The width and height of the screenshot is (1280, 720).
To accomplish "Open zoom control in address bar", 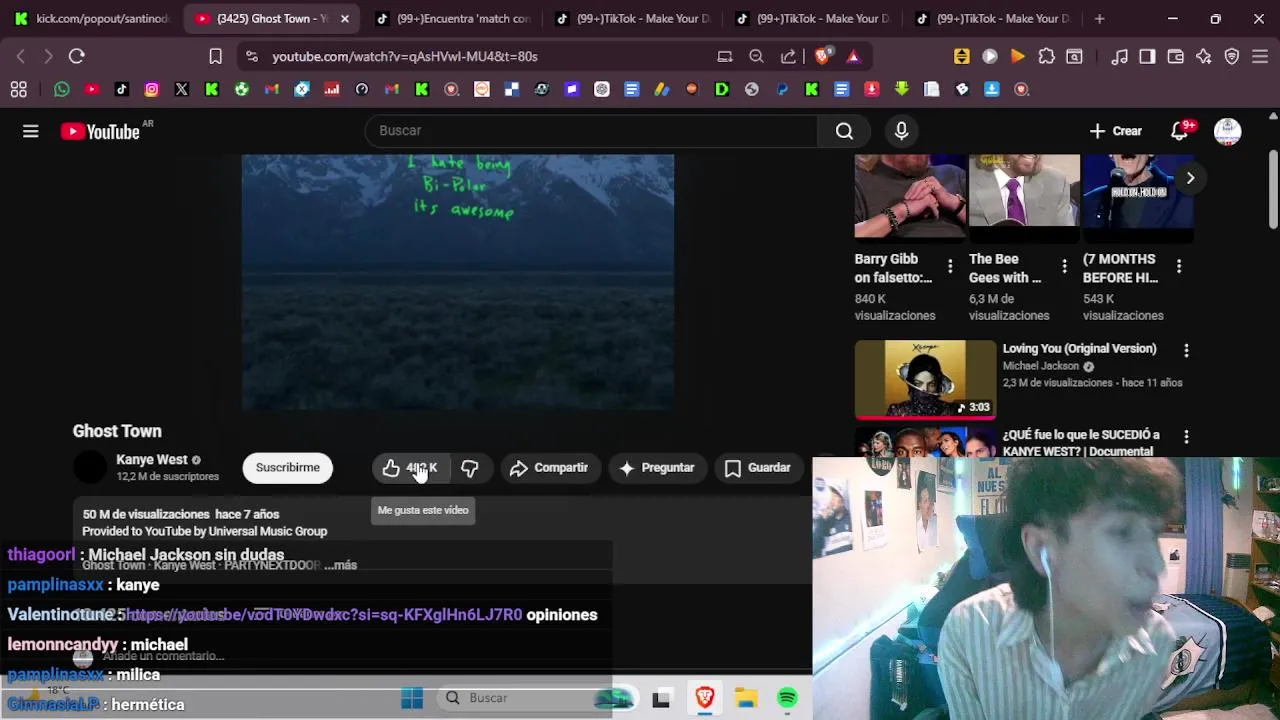I will click(757, 57).
